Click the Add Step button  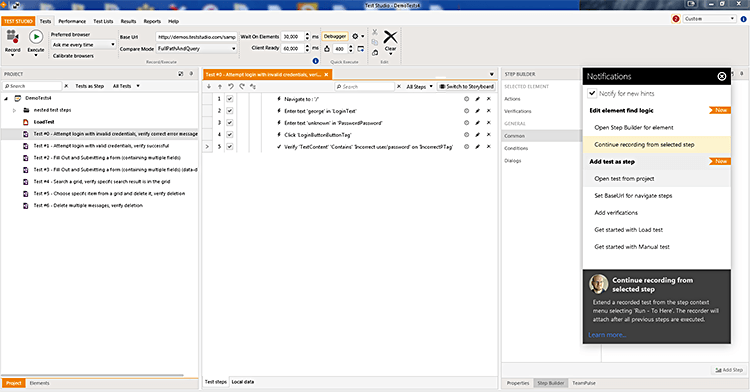click(x=729, y=370)
